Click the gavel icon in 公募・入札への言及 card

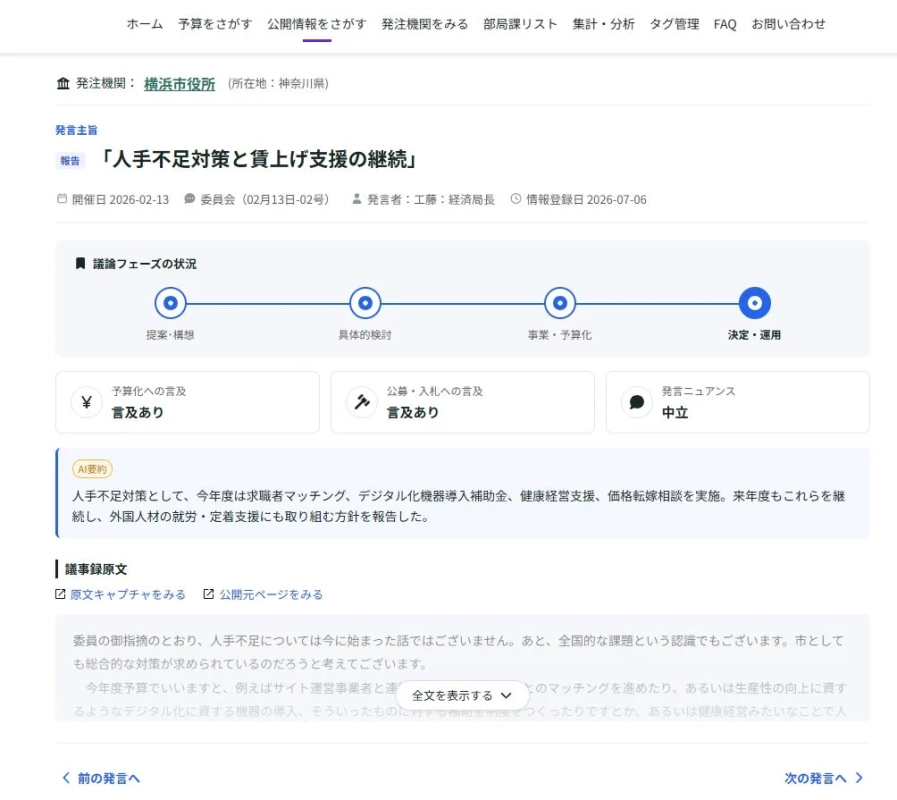pos(362,402)
